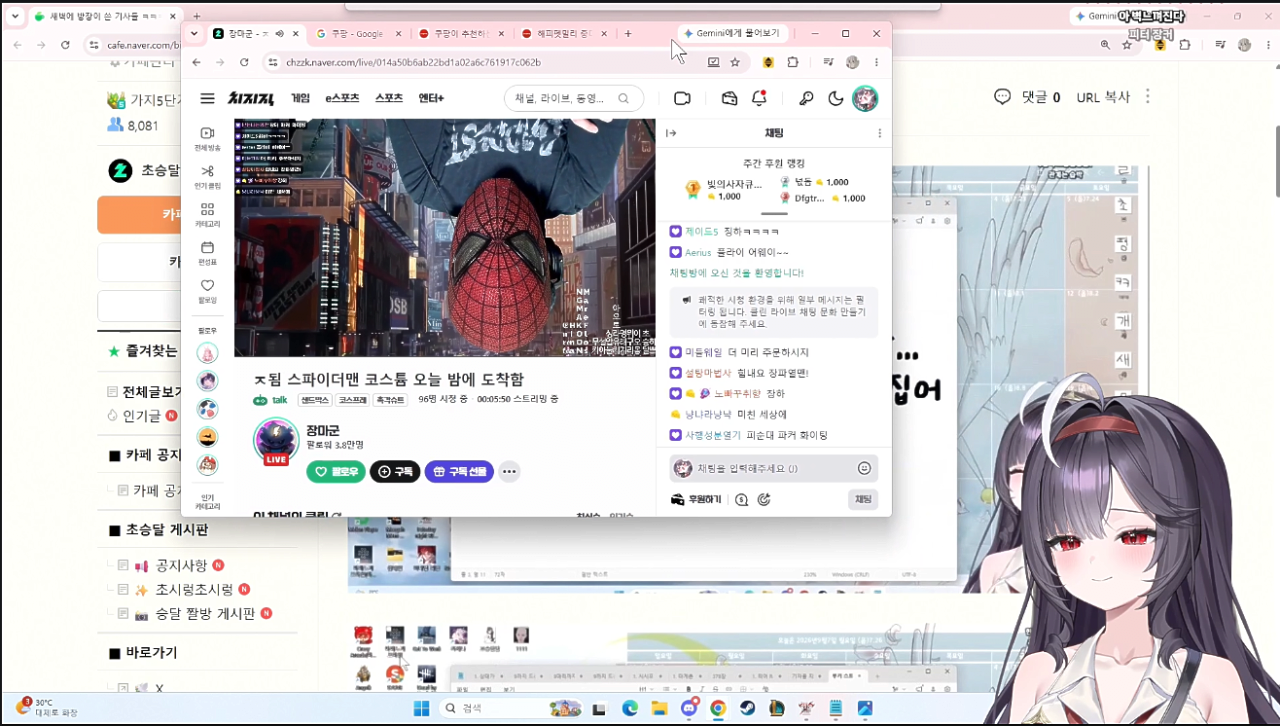Screen dimensions: 1280x726
Task: Open Chrome from the taskbar
Action: [x=718, y=708]
